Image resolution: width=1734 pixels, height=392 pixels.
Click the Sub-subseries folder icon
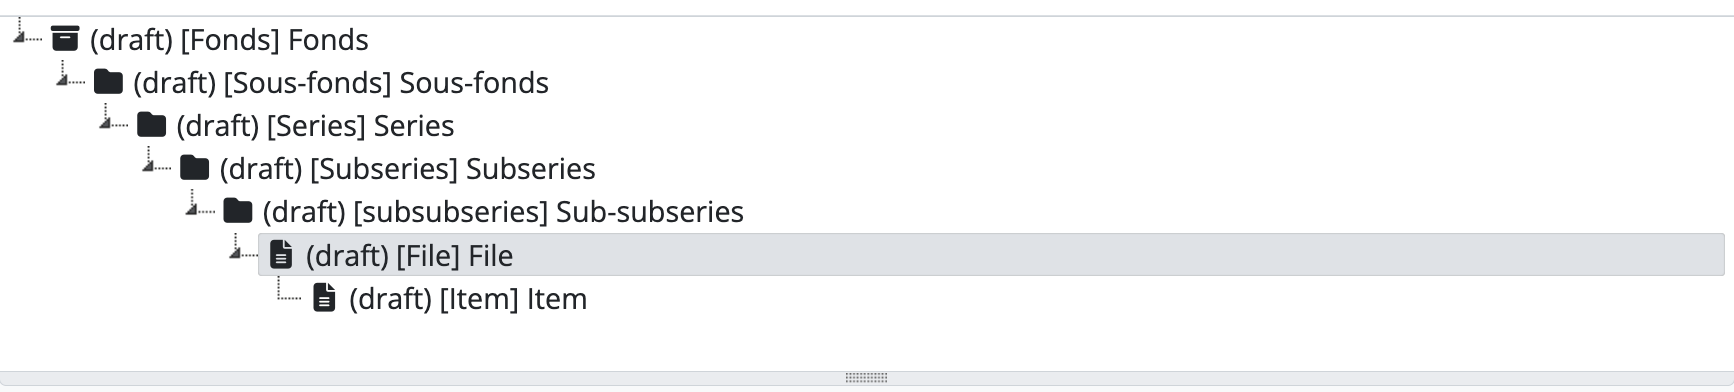click(237, 211)
